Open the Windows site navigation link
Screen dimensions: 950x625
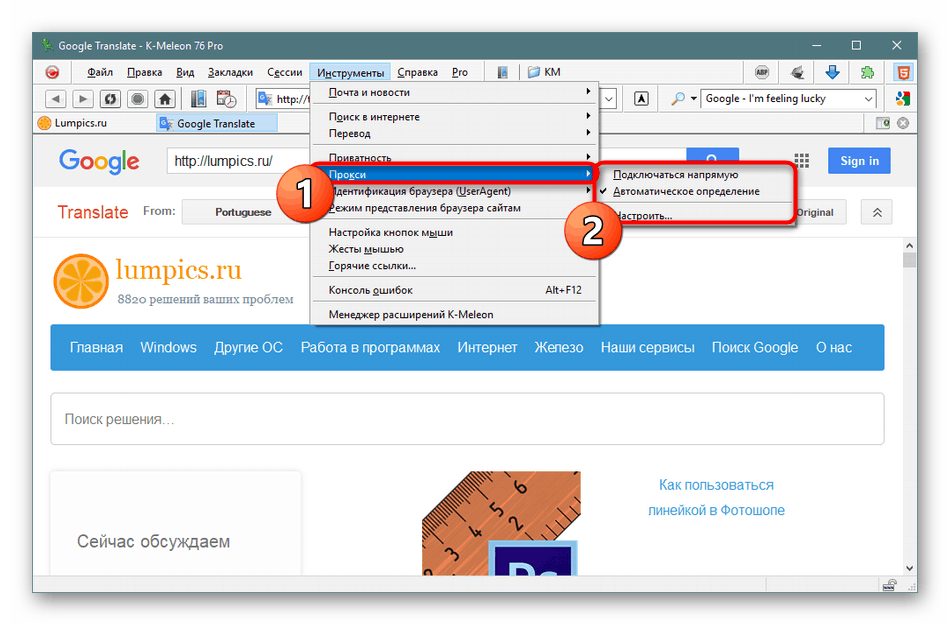click(x=168, y=348)
